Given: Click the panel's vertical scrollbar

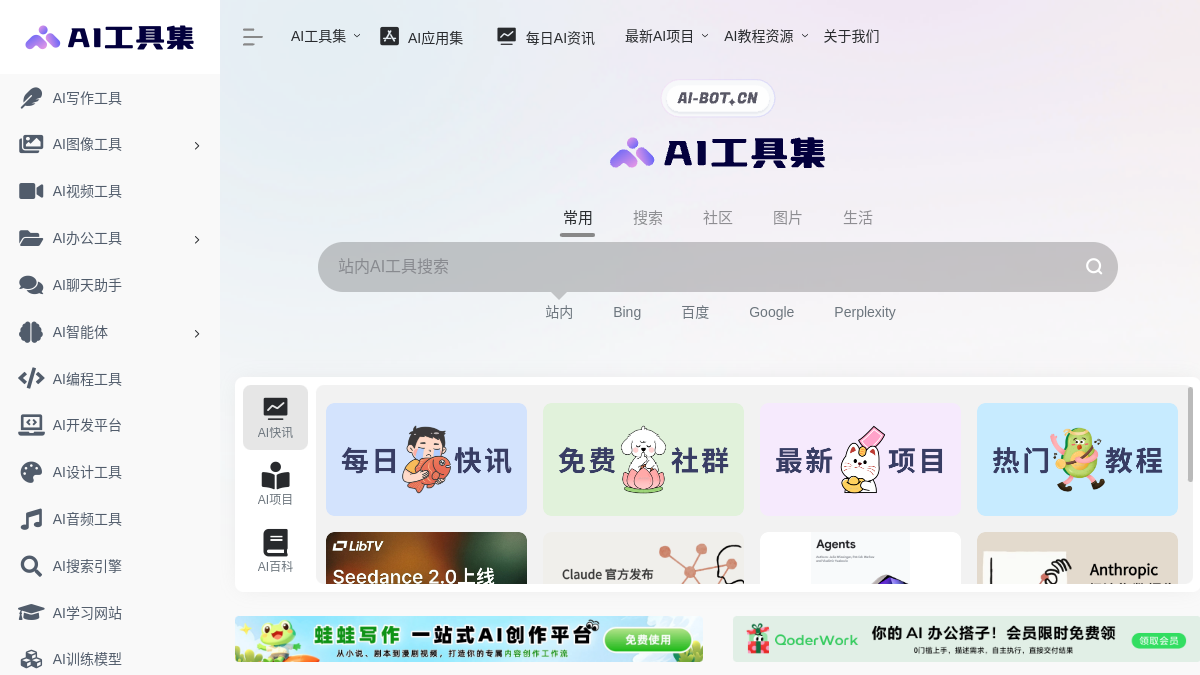Looking at the screenshot, I should point(1190,435).
